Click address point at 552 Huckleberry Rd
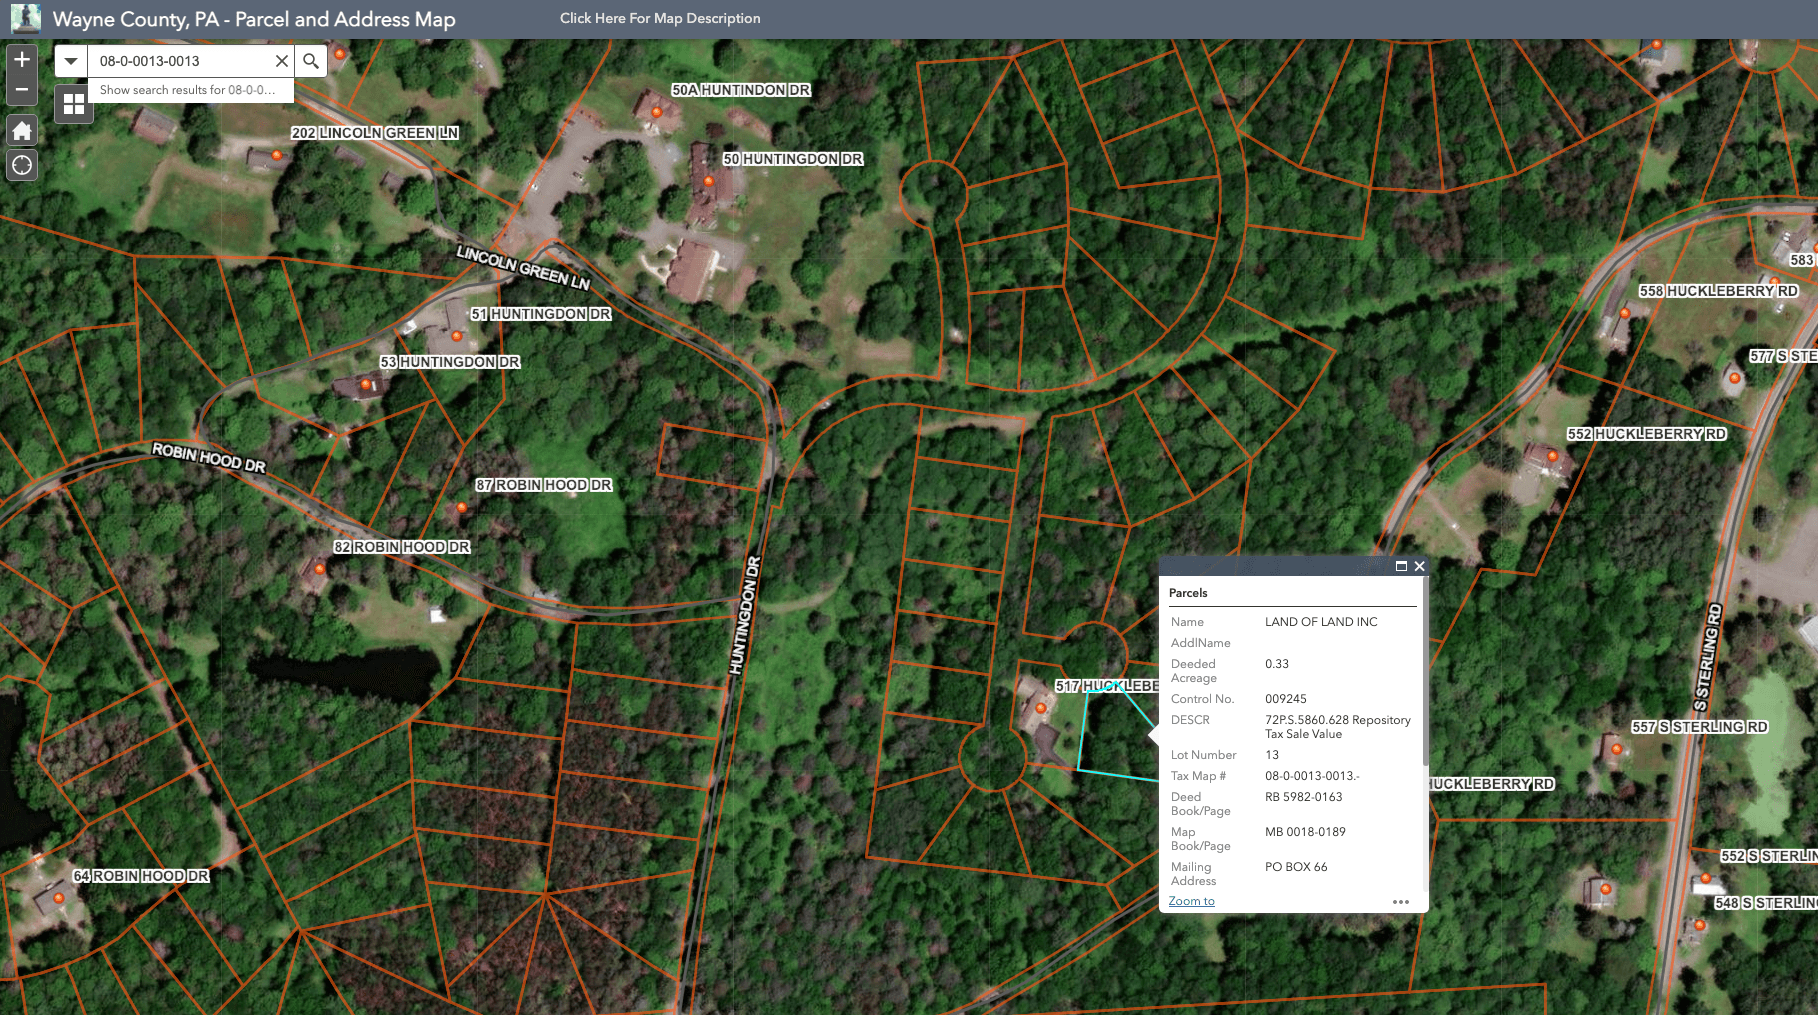This screenshot has height=1015, width=1818. point(1553,456)
